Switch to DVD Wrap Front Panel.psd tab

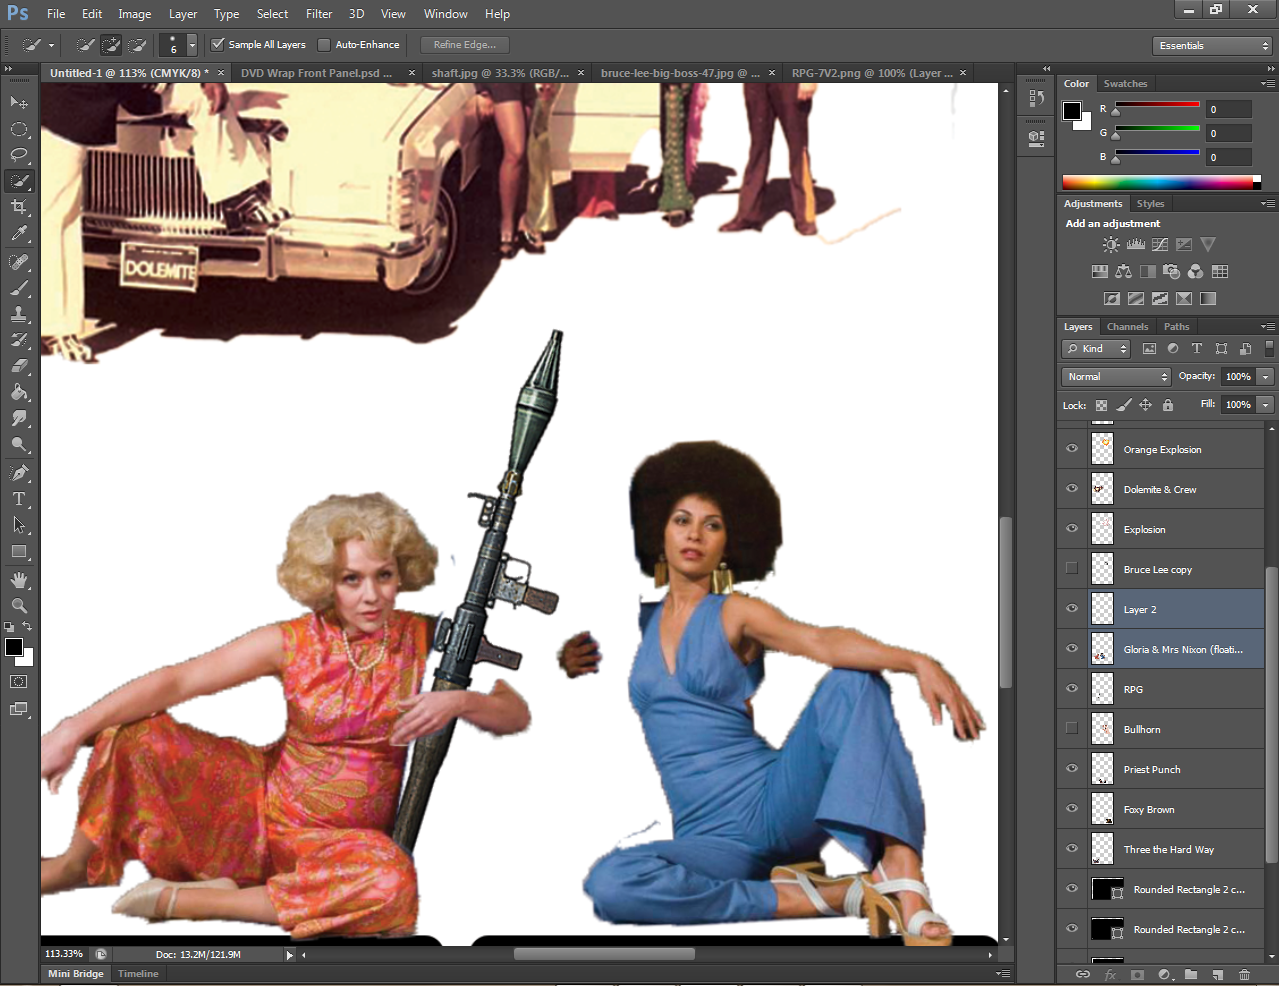[316, 73]
